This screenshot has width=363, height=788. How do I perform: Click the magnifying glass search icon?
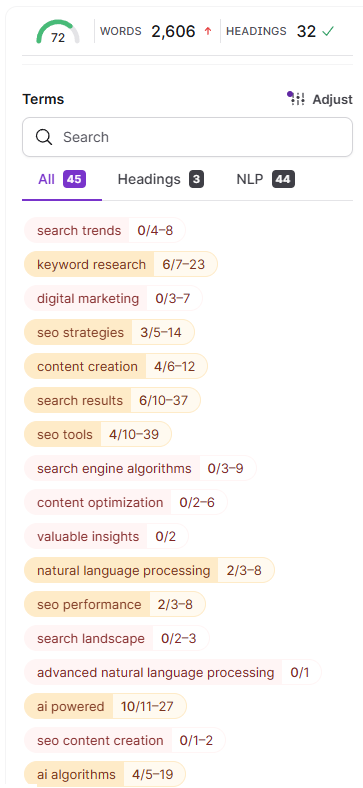pos(44,137)
